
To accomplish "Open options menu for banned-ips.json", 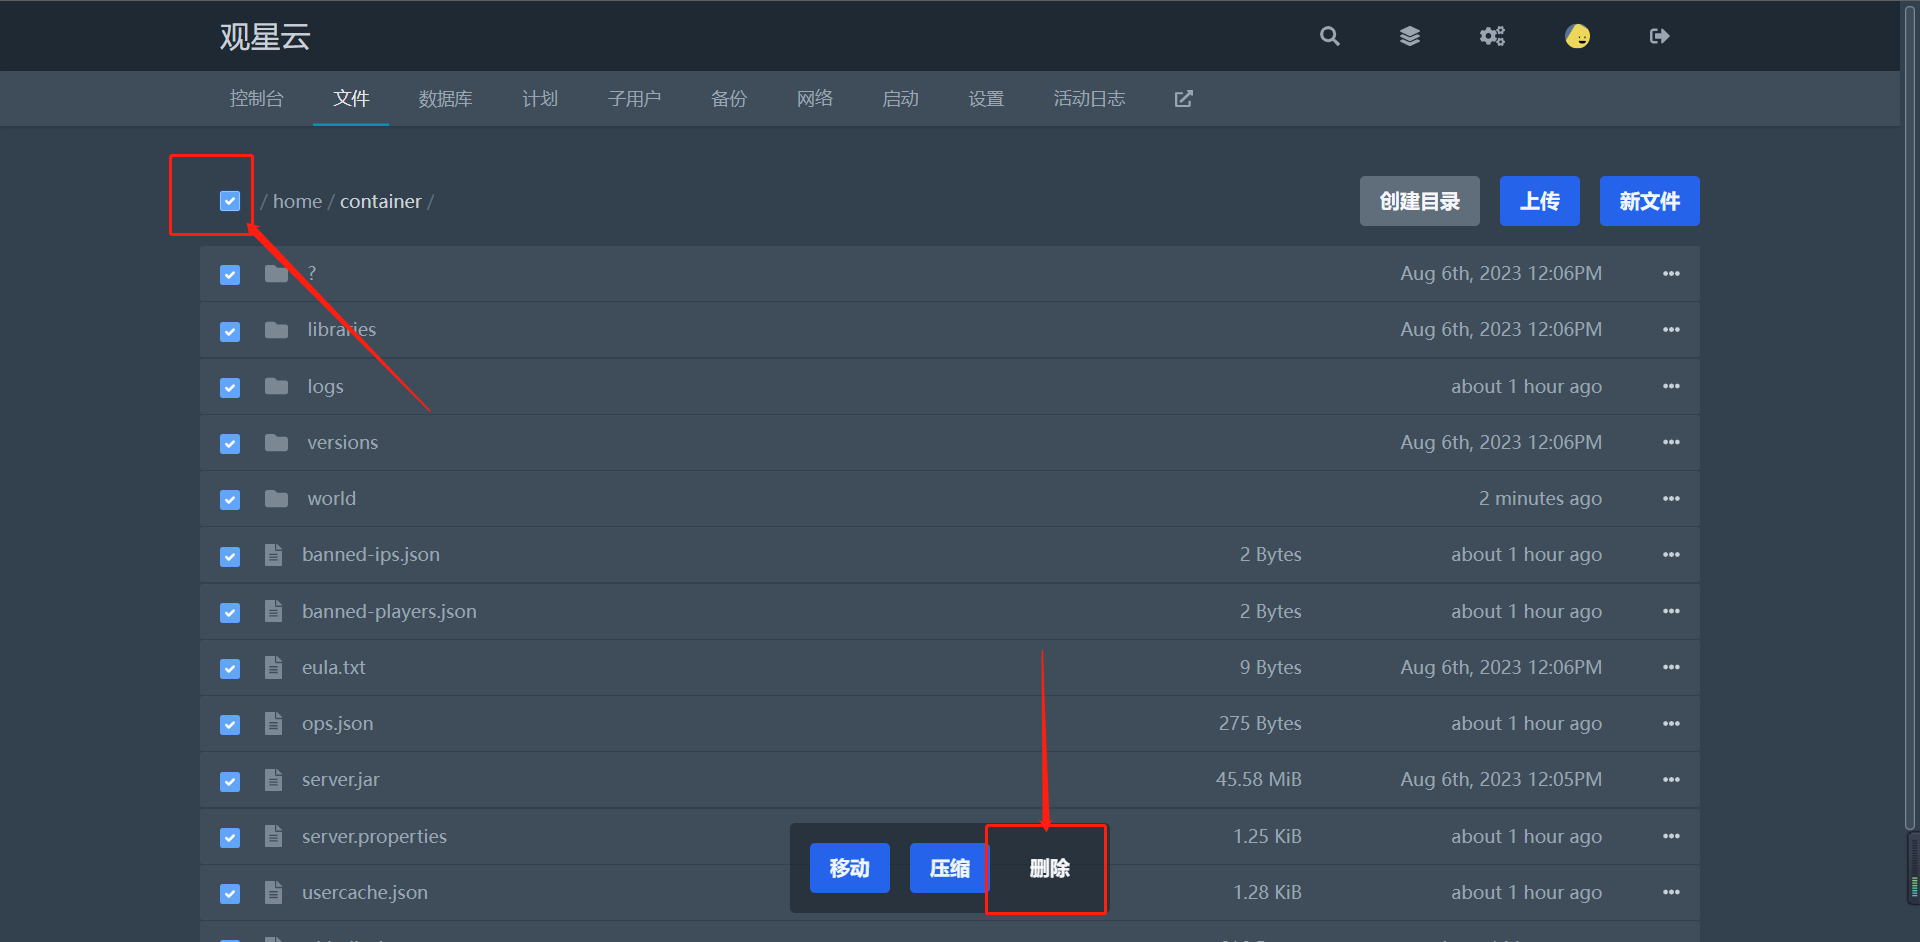I will pyautogui.click(x=1671, y=555).
